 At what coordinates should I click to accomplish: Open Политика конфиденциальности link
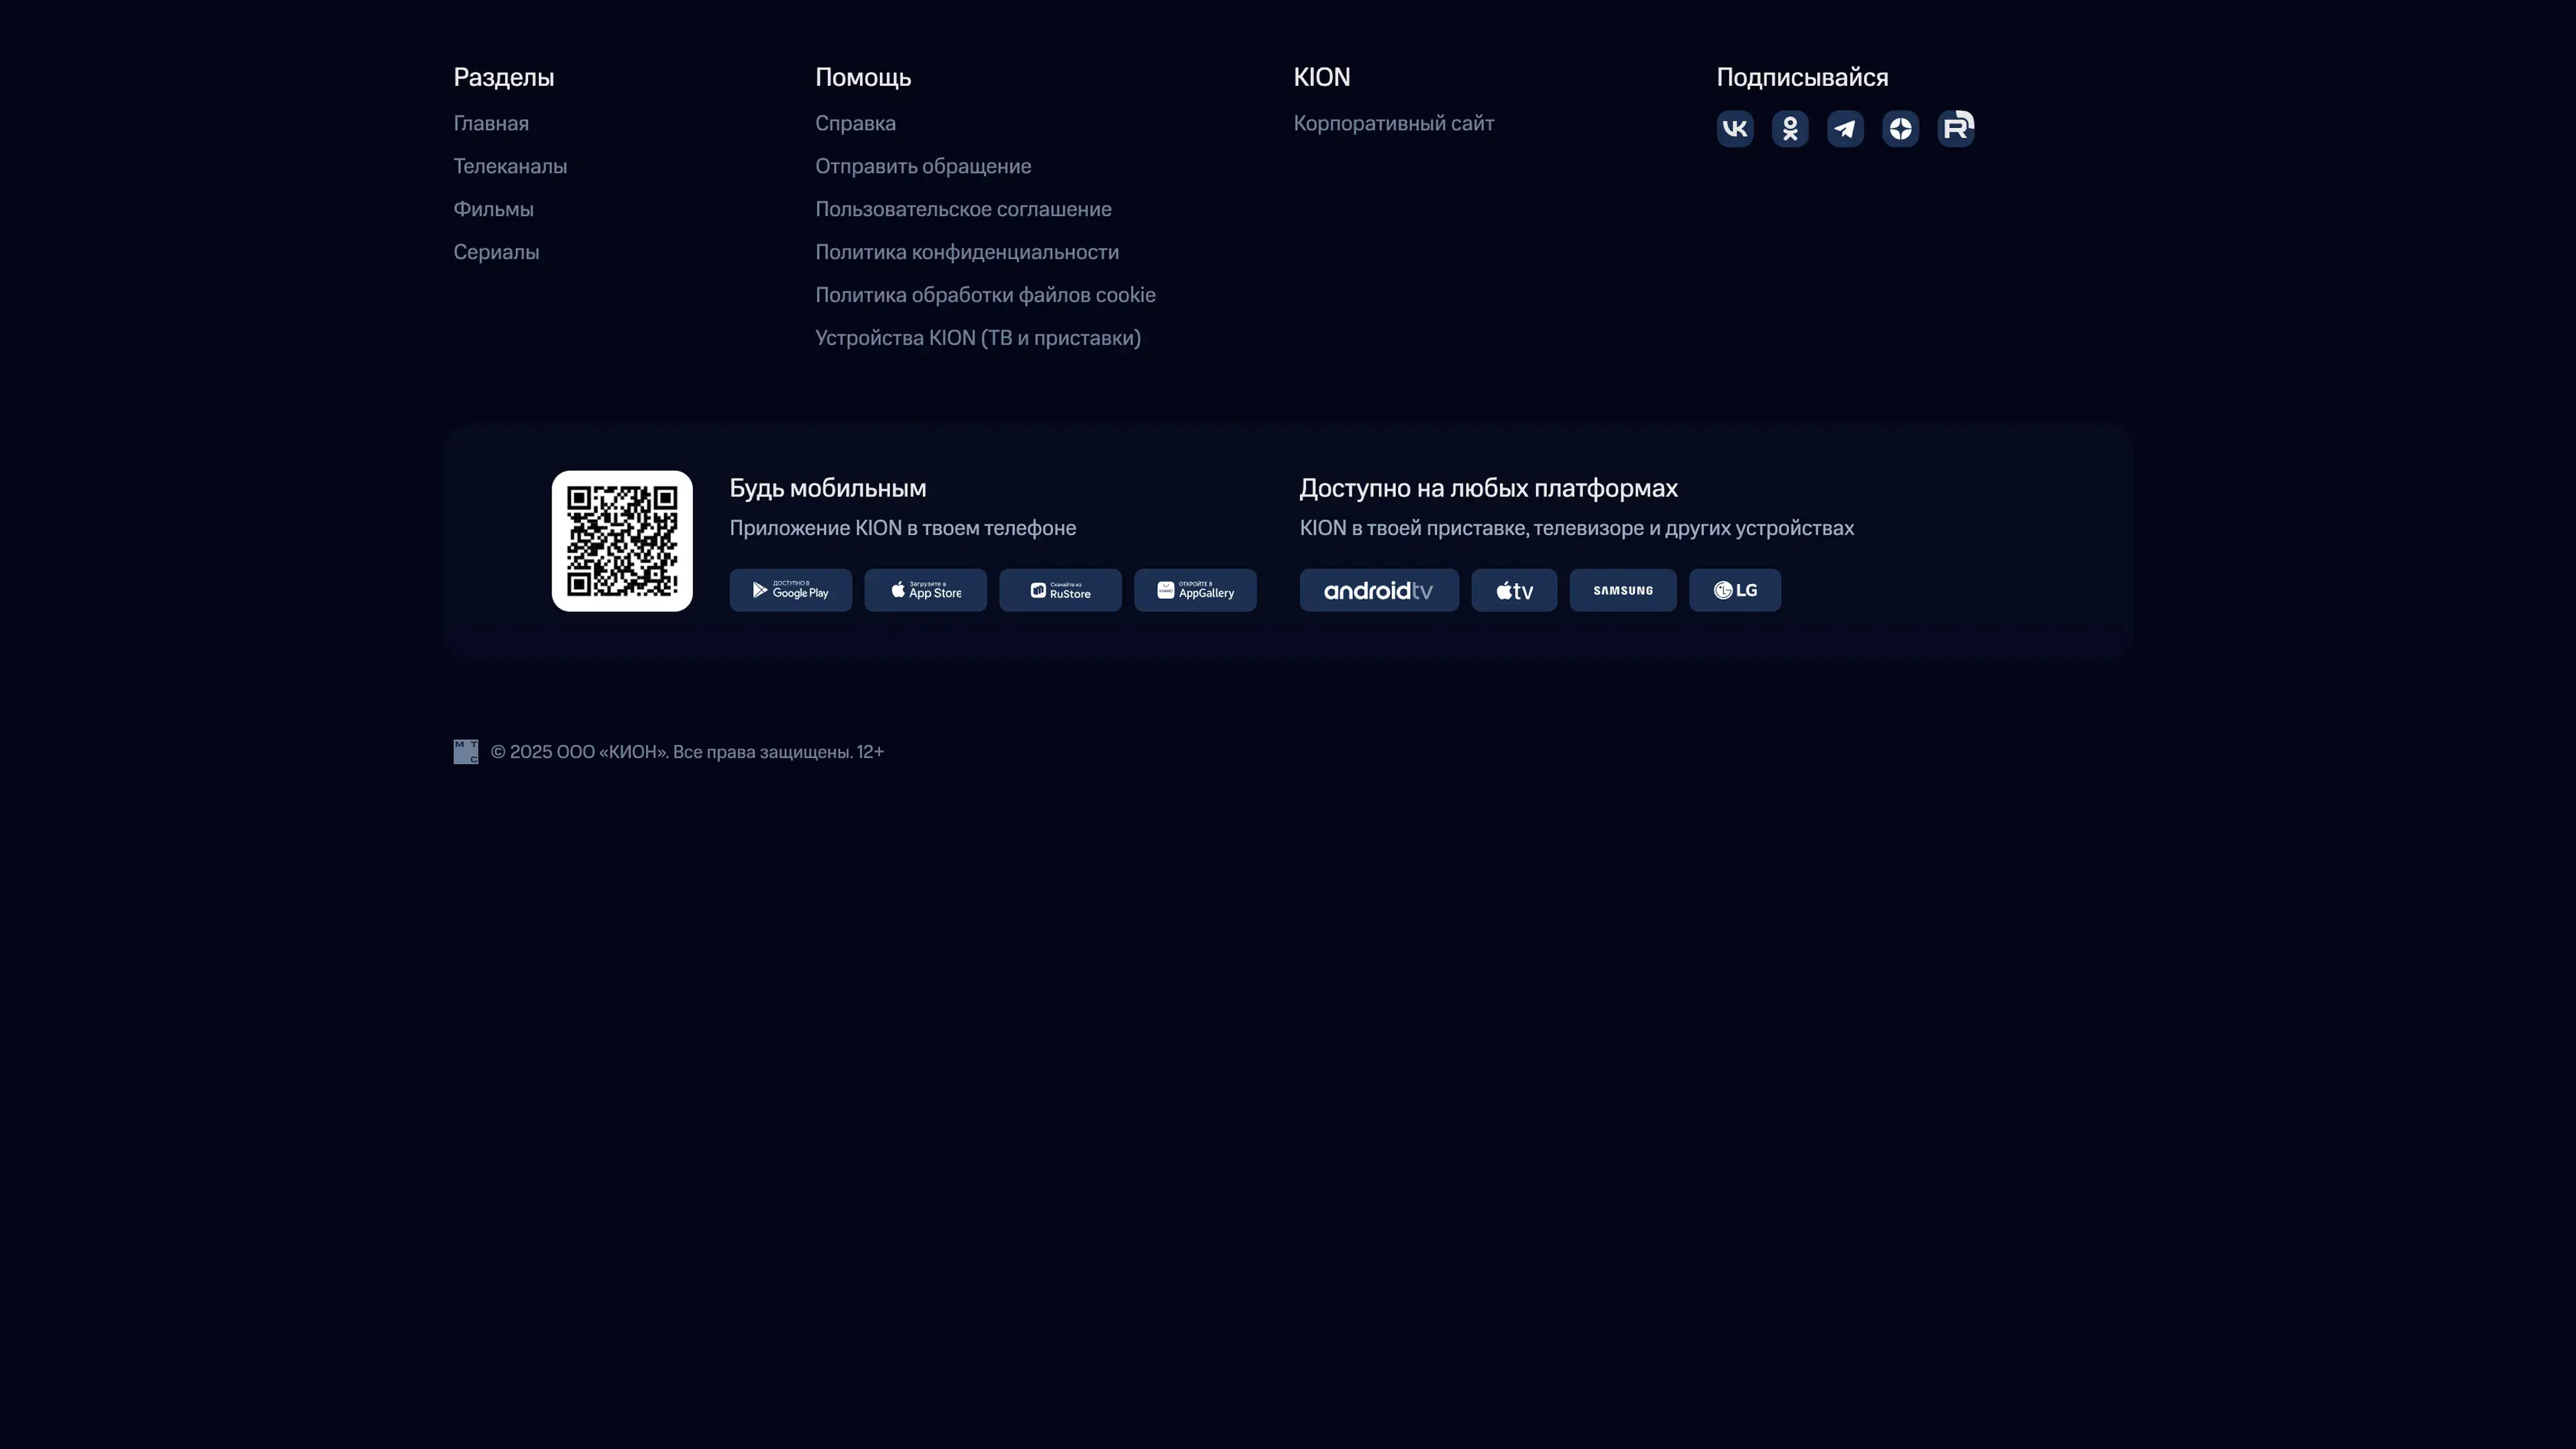point(966,253)
